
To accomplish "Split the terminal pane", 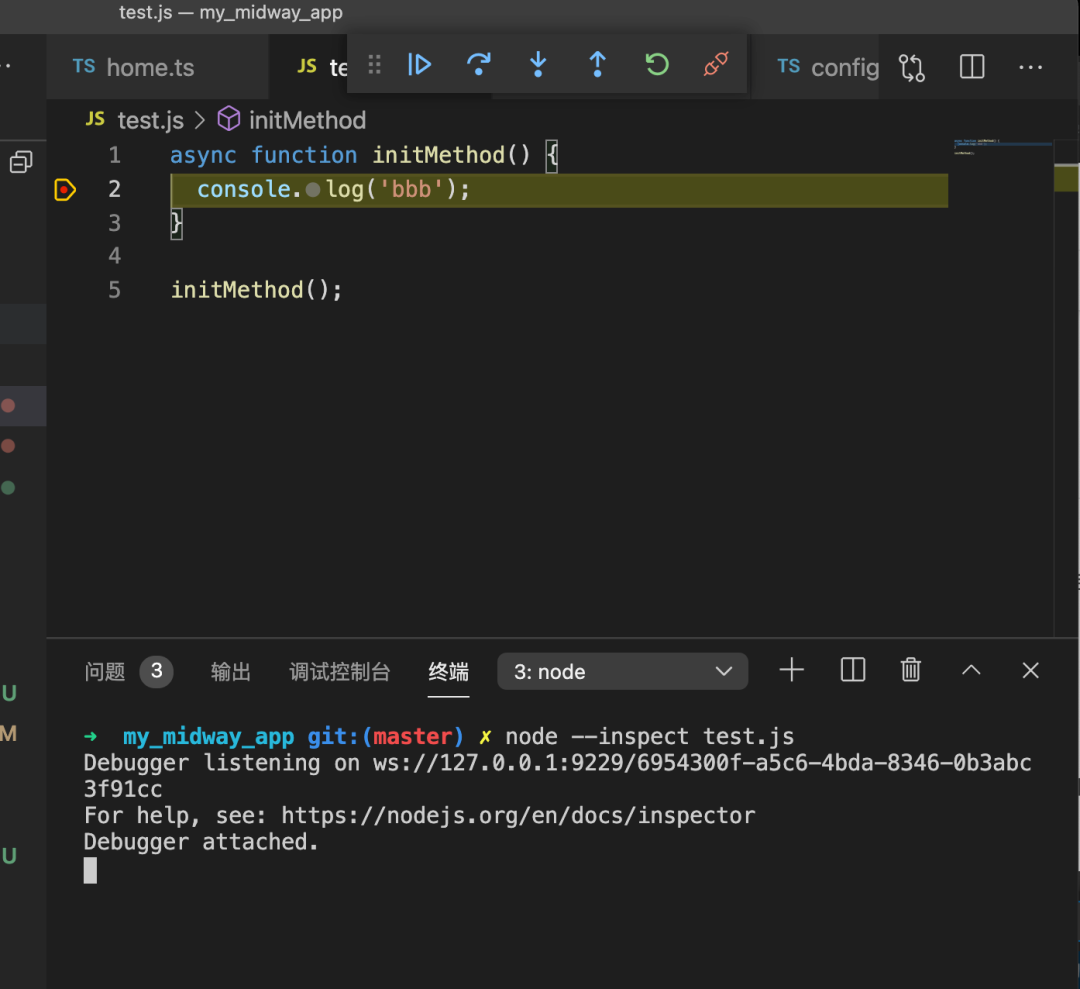I will click(853, 670).
